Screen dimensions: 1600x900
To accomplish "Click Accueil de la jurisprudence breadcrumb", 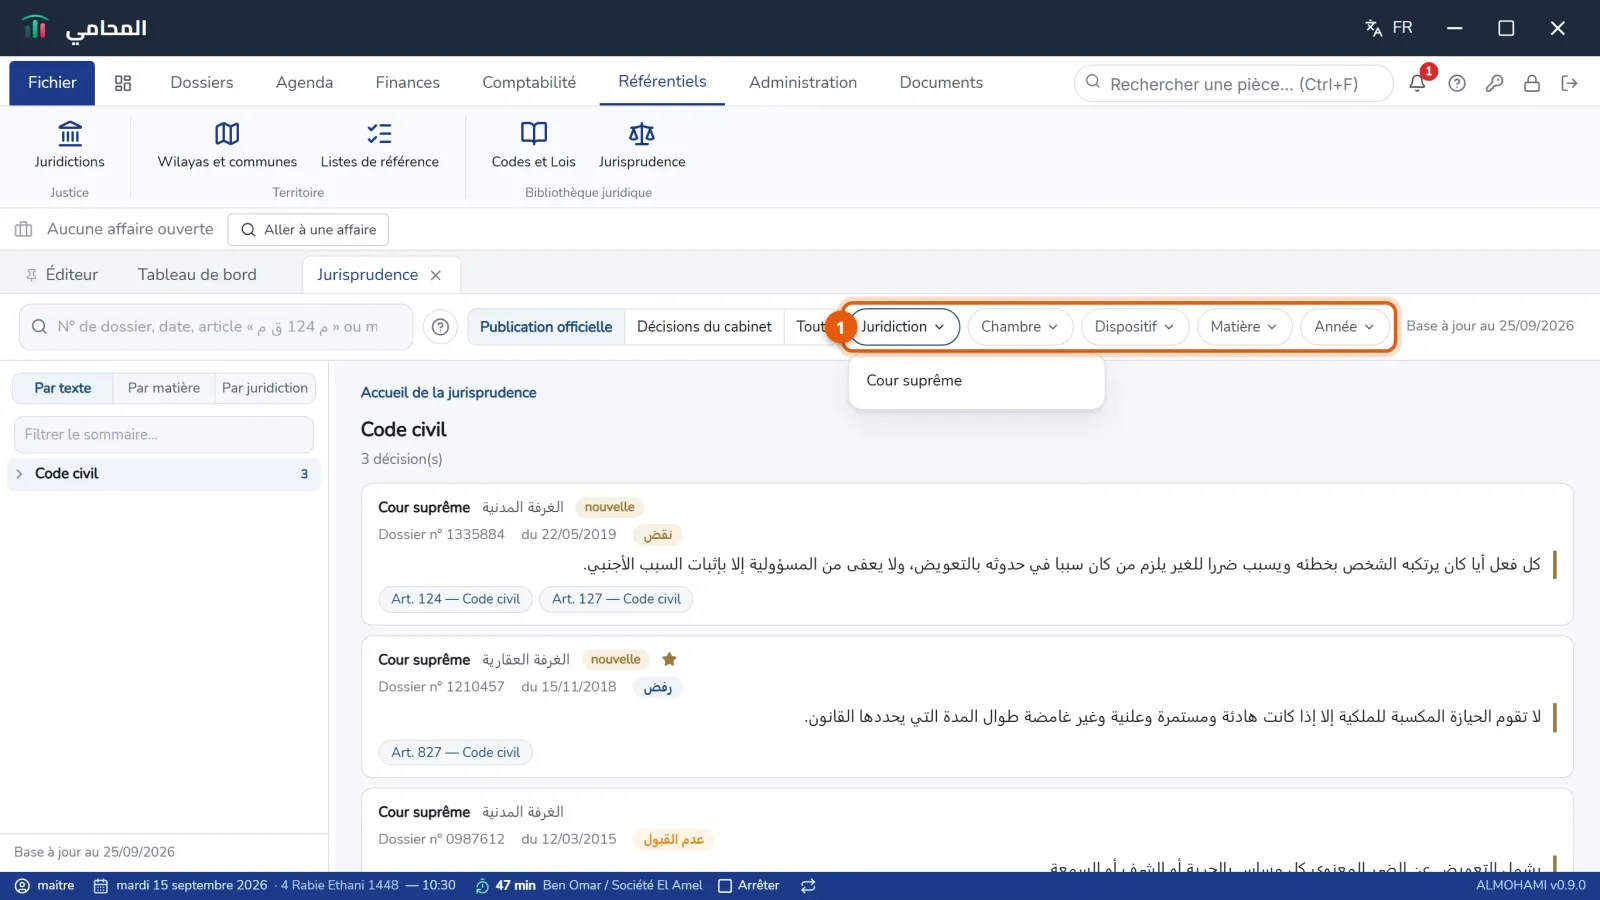I will tap(449, 393).
